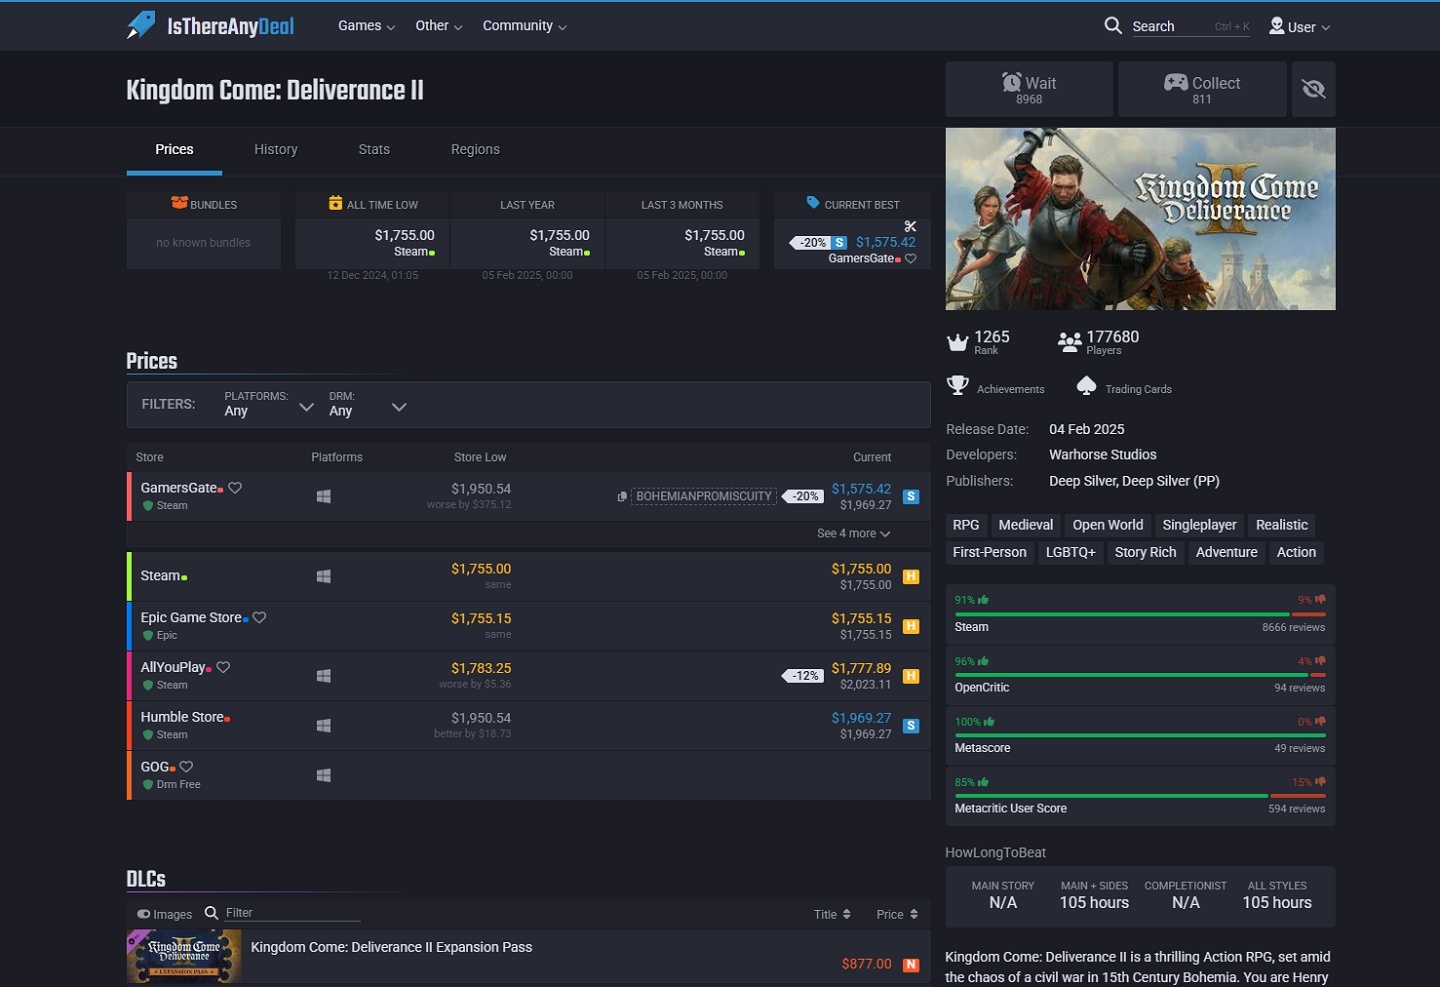This screenshot has height=987, width=1440.
Task: Toggle ignore game eye-slash icon
Action: (x=1314, y=89)
